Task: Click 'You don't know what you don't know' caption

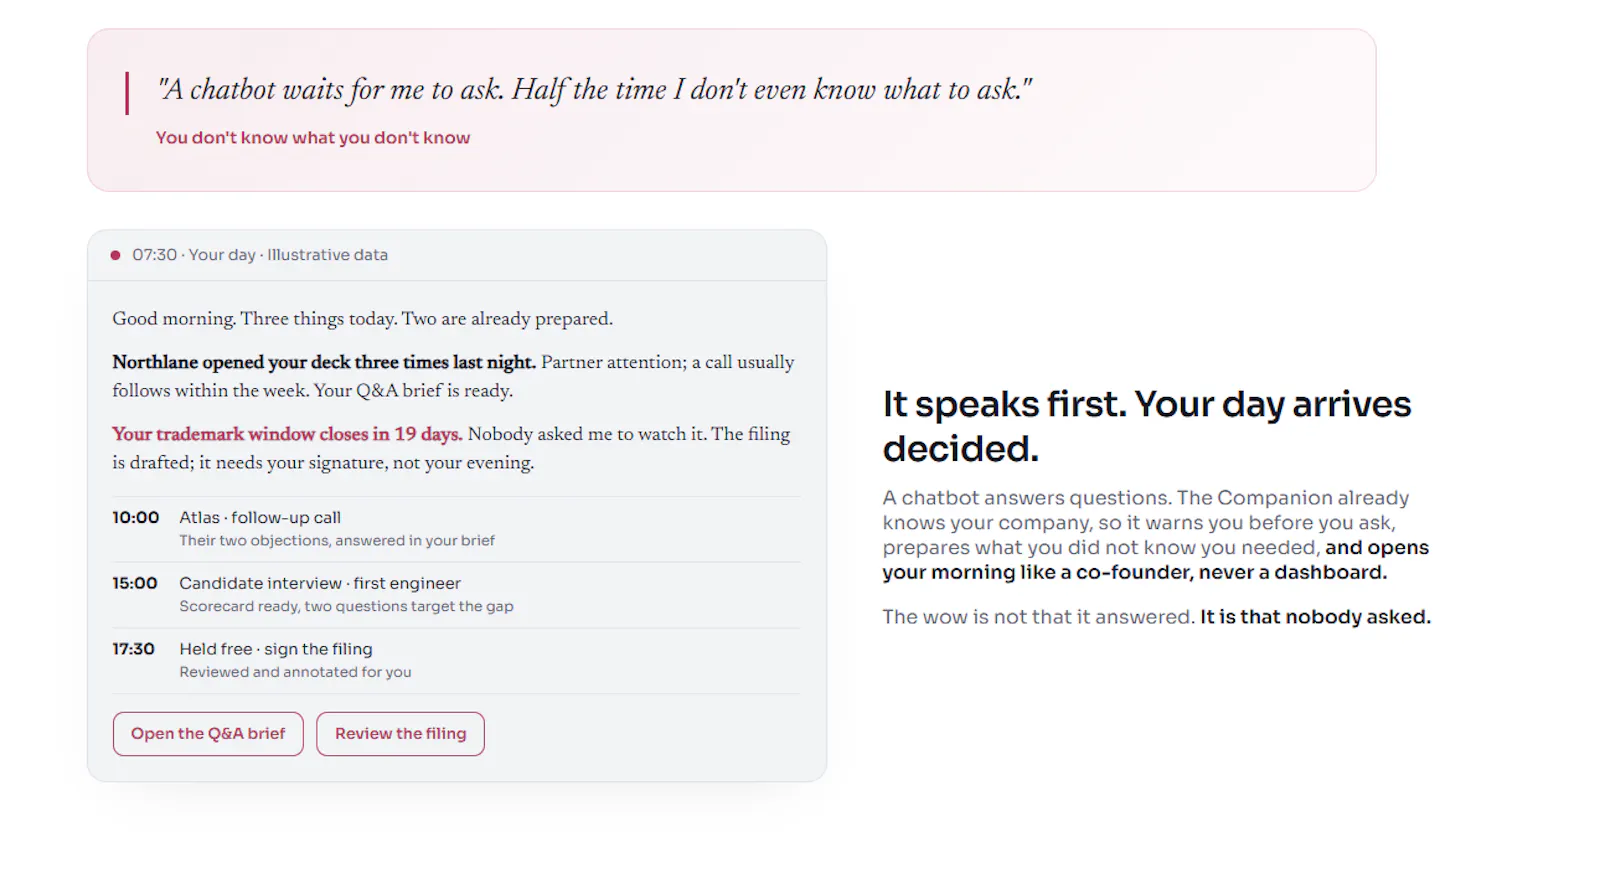Action: (x=313, y=138)
